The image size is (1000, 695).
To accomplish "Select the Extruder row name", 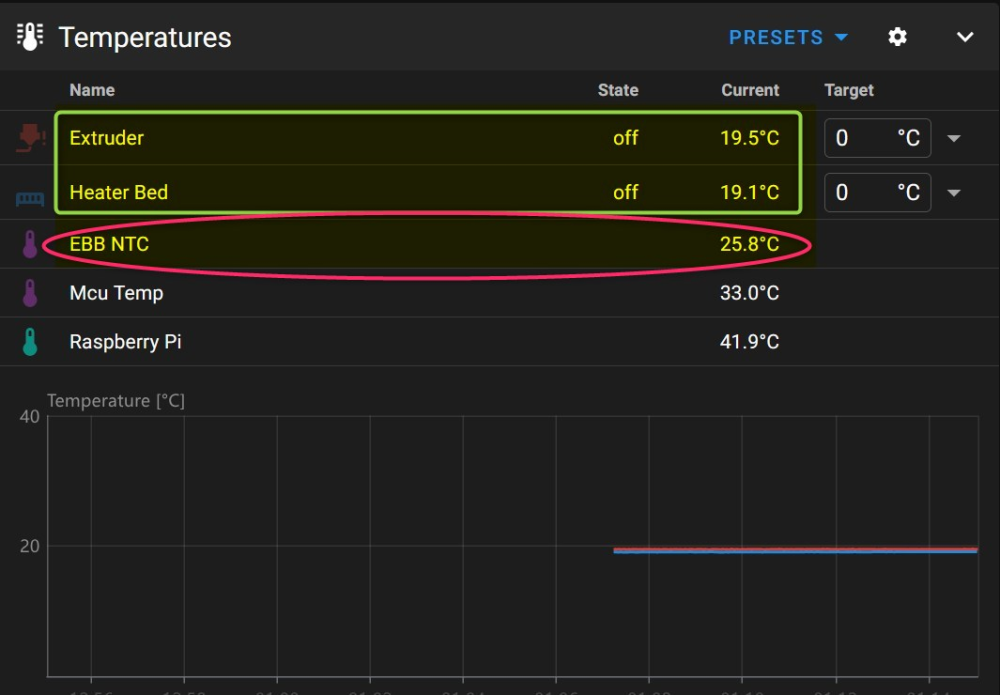I will pos(107,138).
